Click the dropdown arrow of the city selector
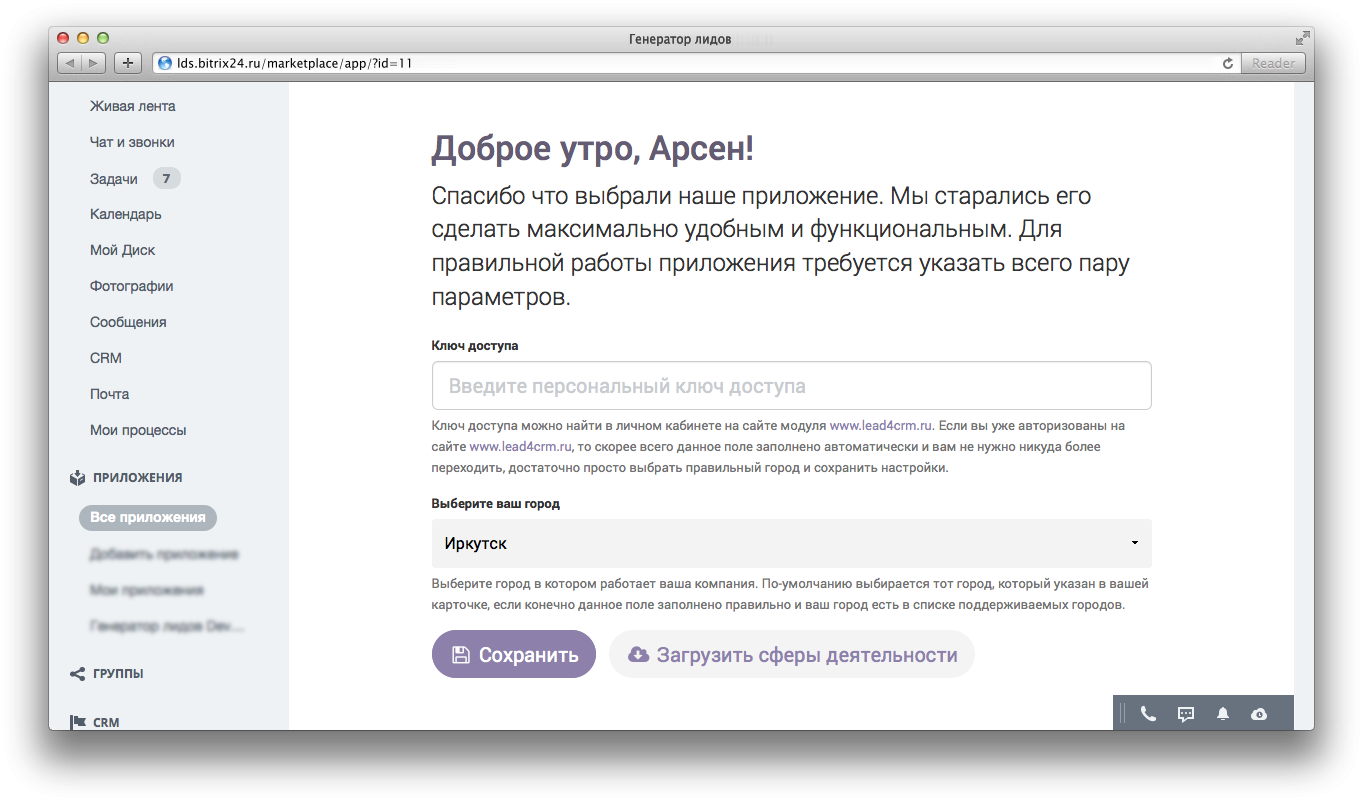Viewport: 1363px width, 801px height. click(1134, 543)
